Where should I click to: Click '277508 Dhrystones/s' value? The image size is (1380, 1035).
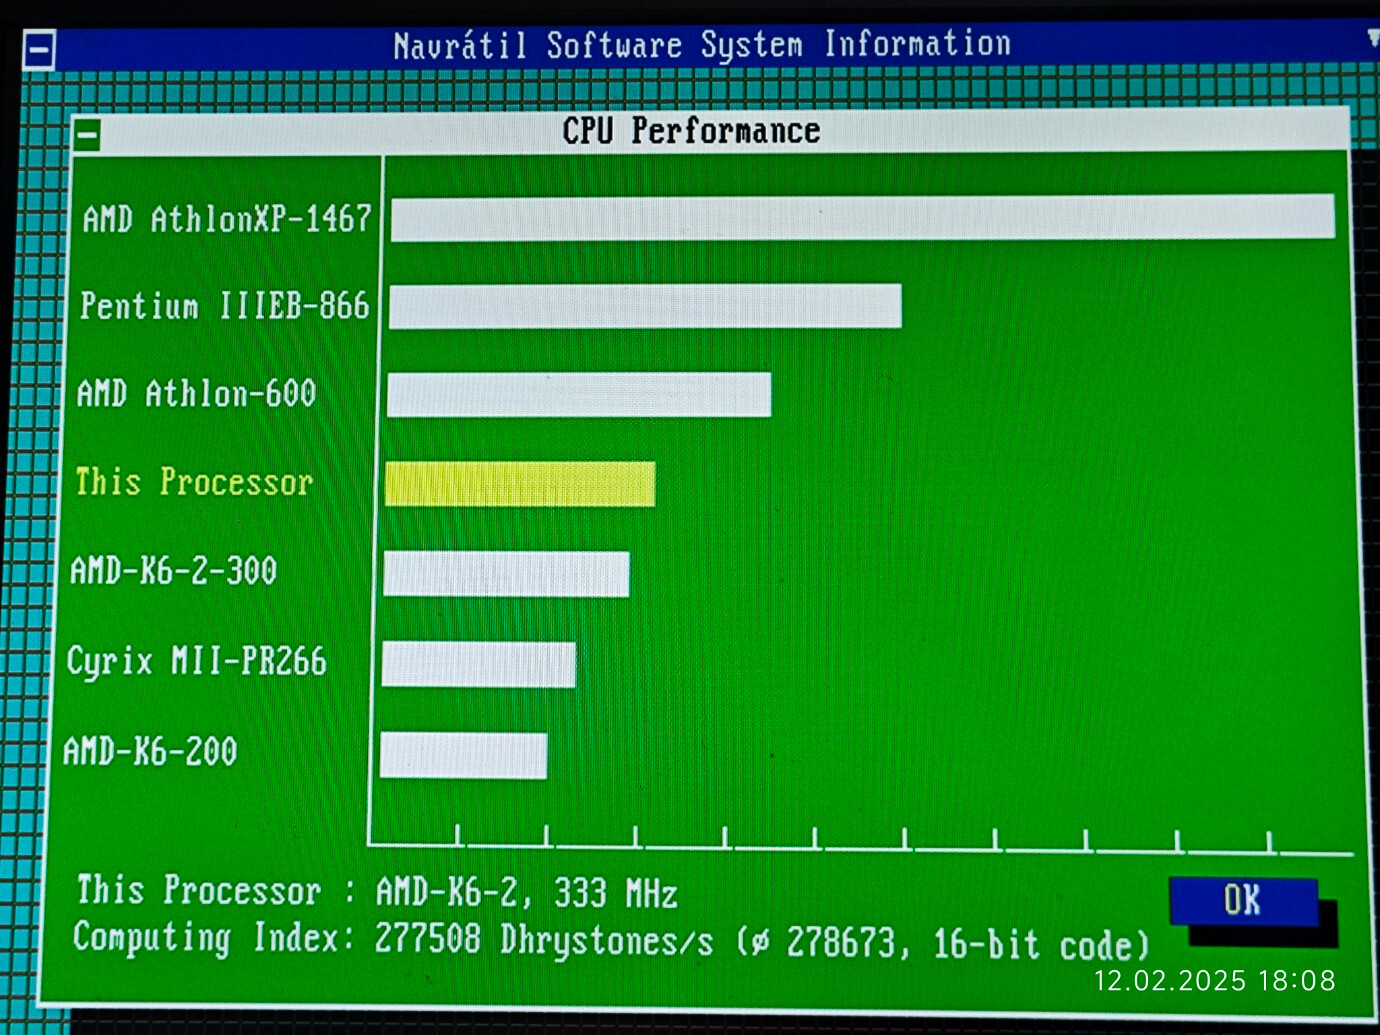tap(544, 941)
